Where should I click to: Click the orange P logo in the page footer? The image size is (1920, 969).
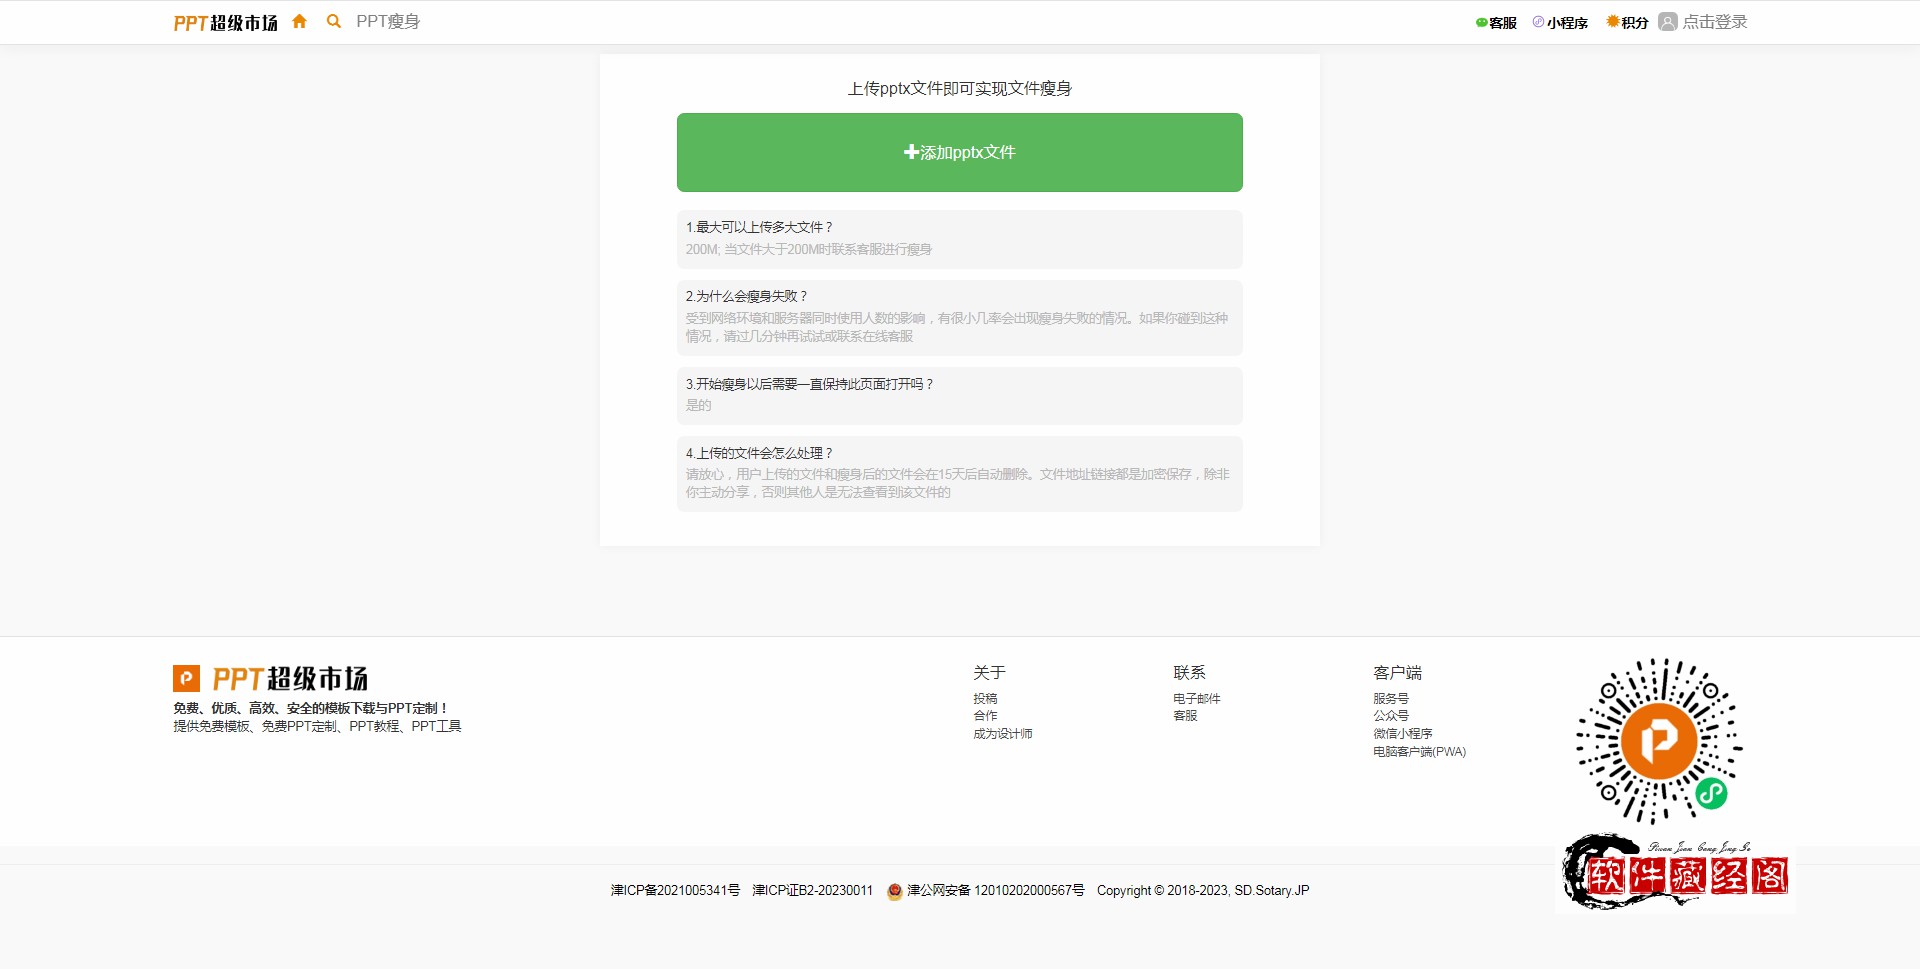click(x=186, y=679)
